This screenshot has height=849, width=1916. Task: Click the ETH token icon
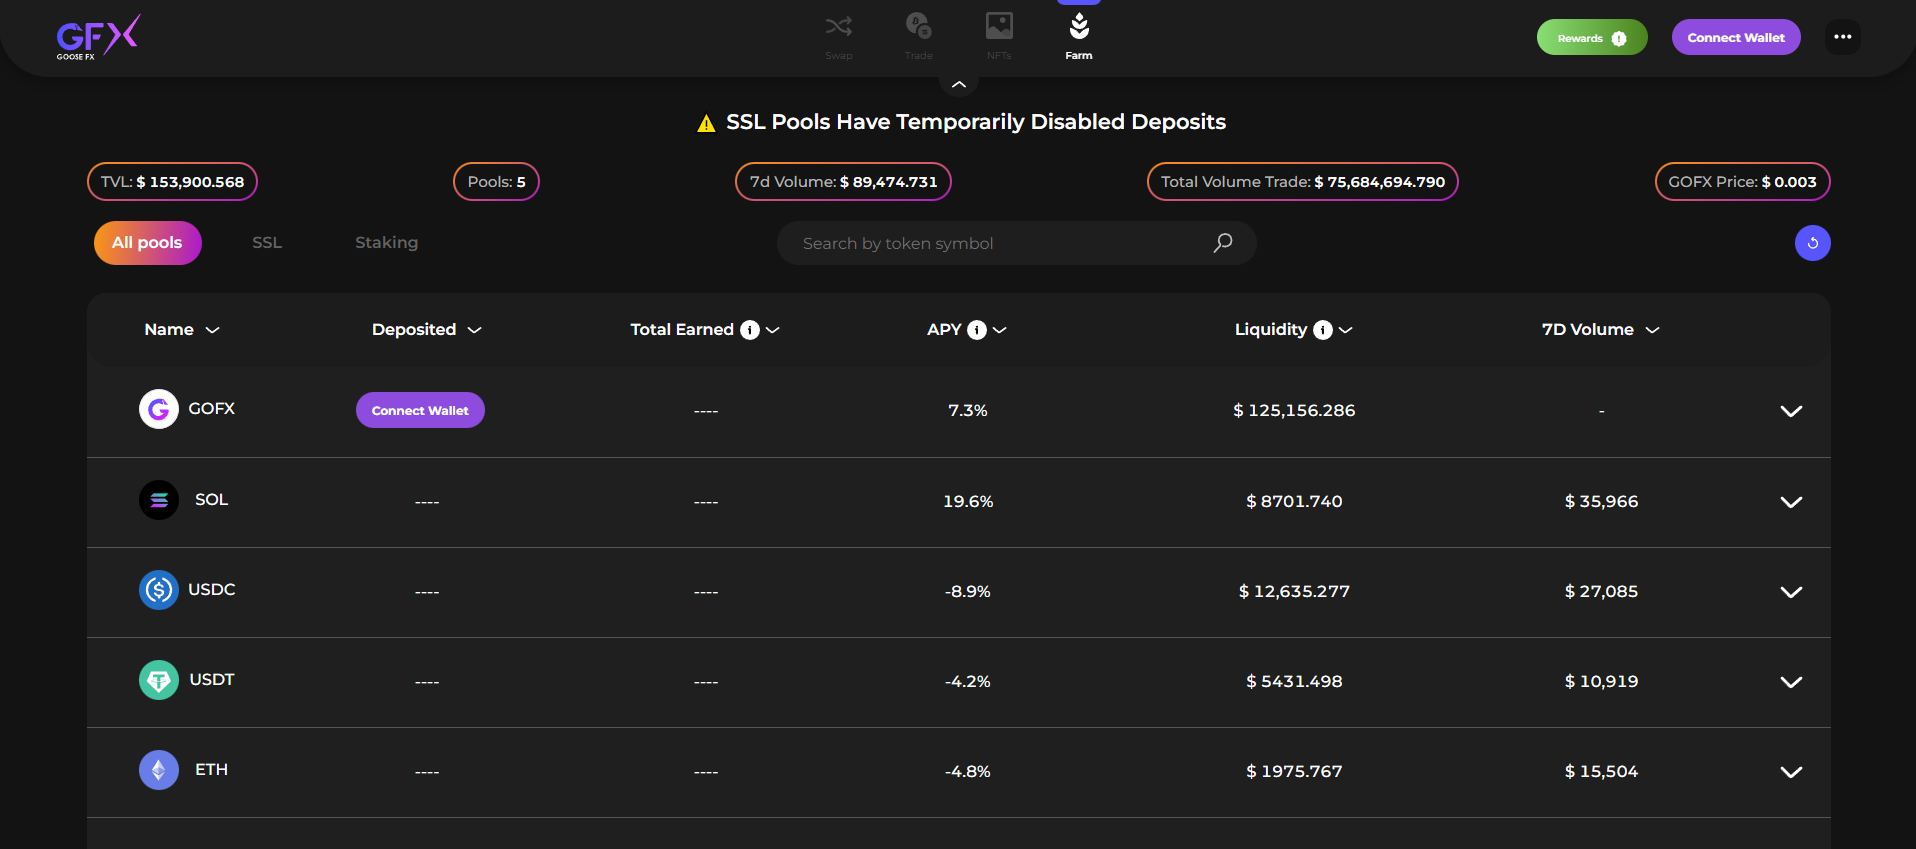point(159,770)
